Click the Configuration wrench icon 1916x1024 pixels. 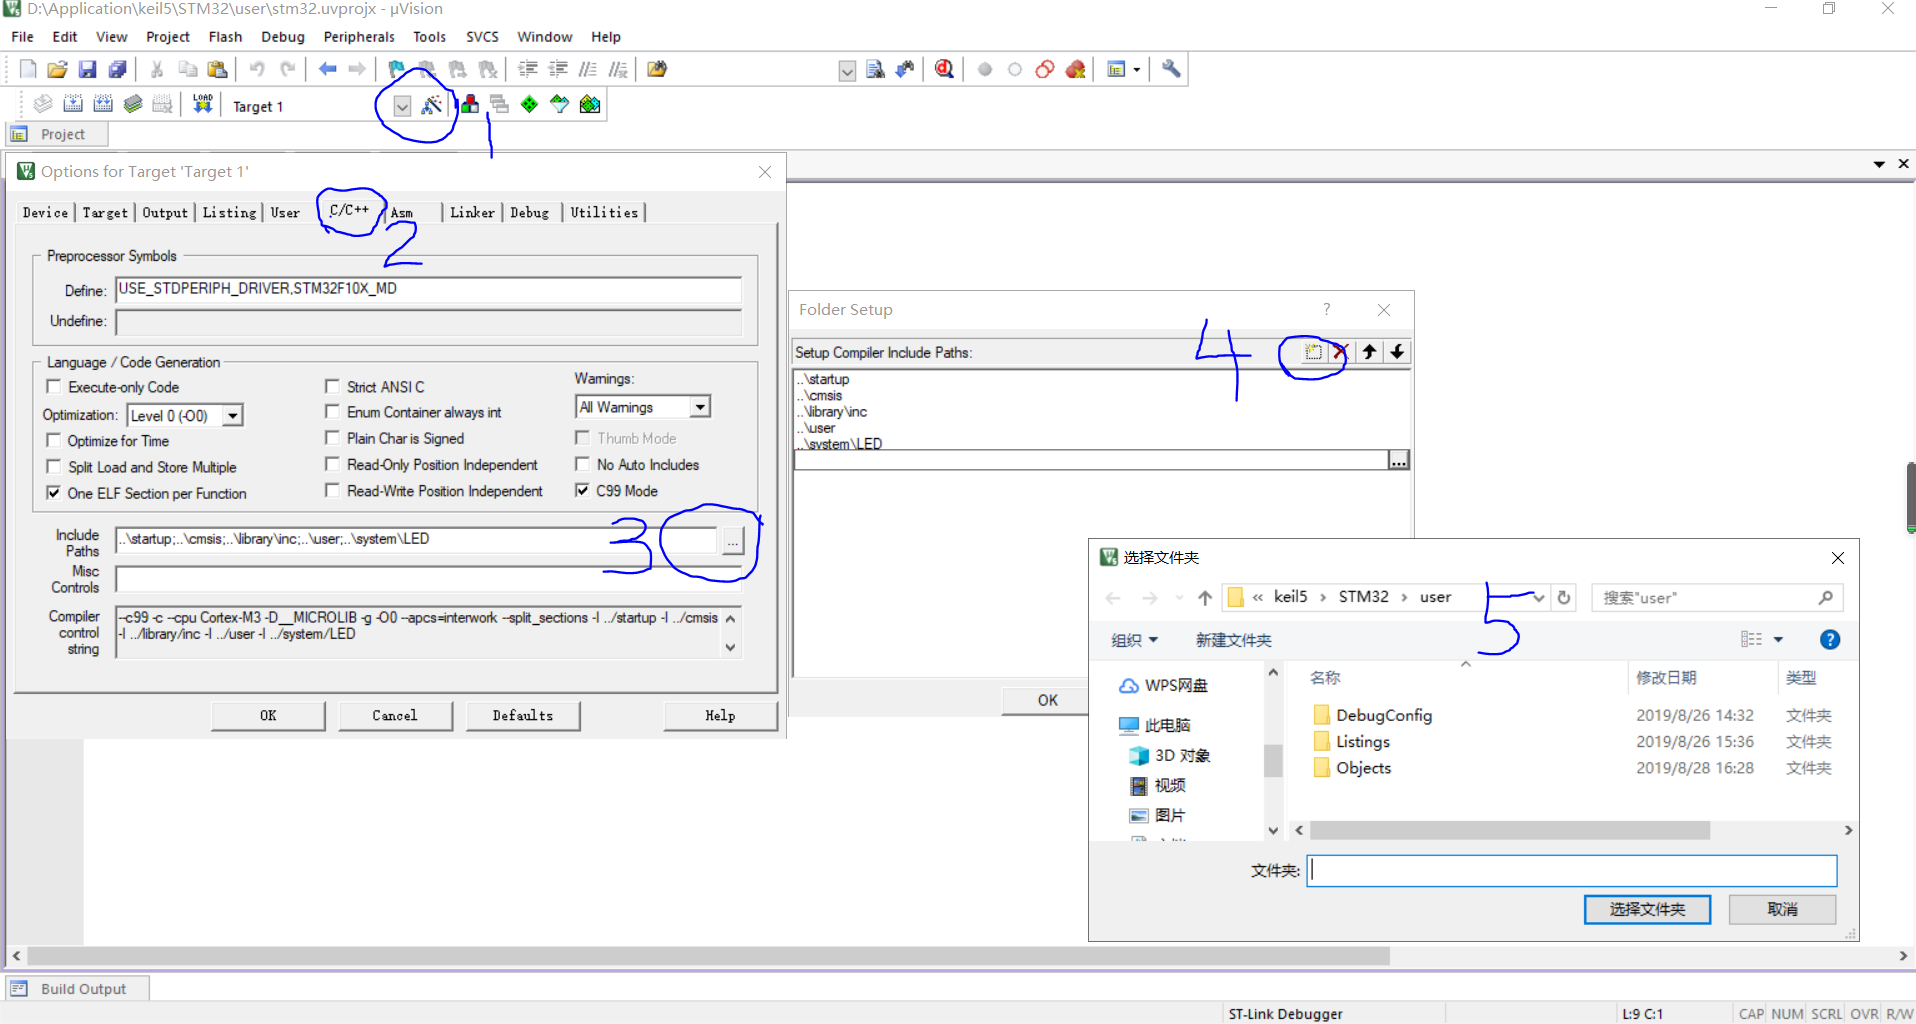[1171, 69]
